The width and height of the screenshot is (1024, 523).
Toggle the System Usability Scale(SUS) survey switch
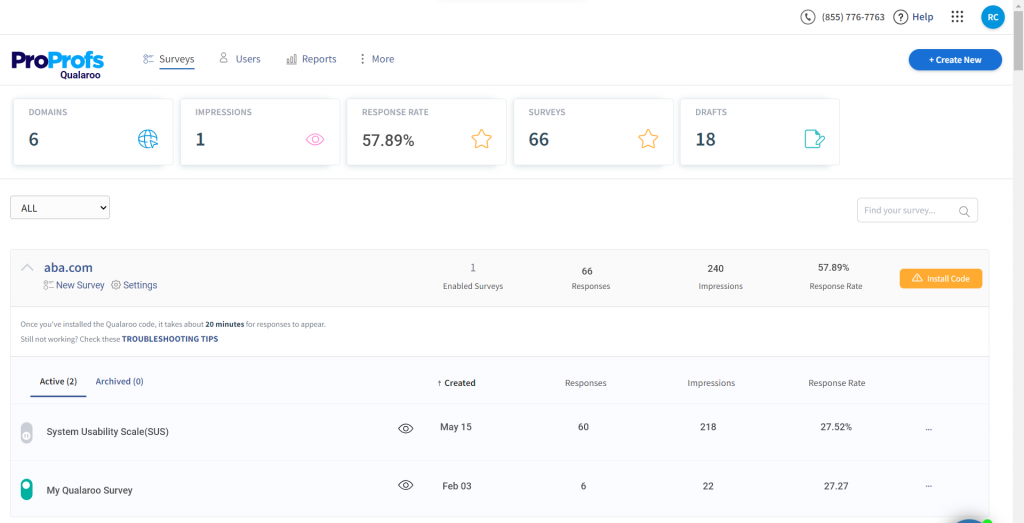[26, 432]
